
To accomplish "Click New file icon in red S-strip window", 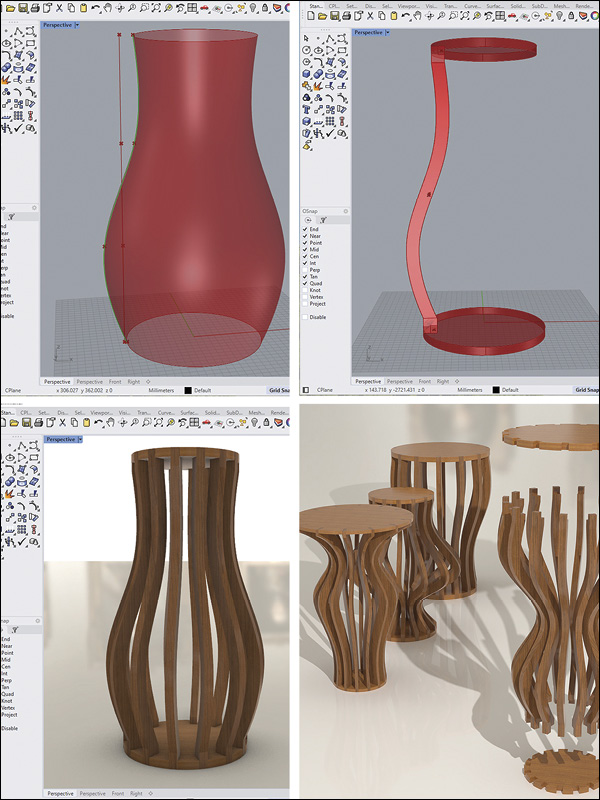I will (x=311, y=16).
